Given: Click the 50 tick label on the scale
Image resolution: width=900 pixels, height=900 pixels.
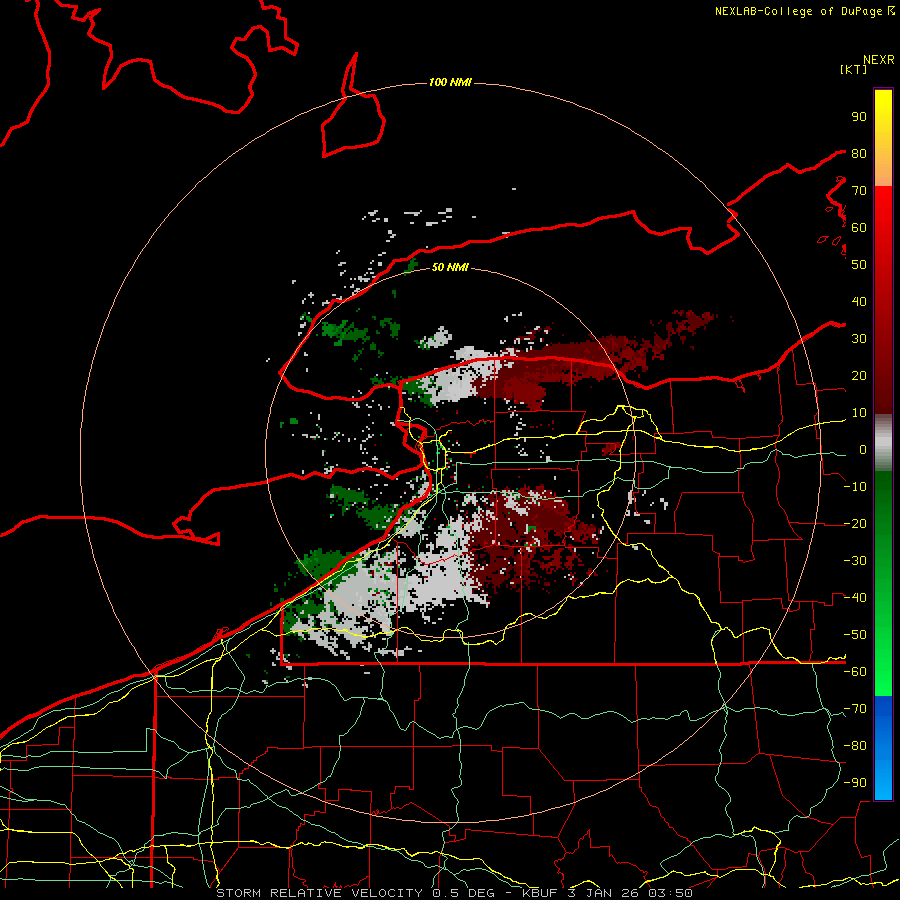Looking at the screenshot, I should 859,265.
